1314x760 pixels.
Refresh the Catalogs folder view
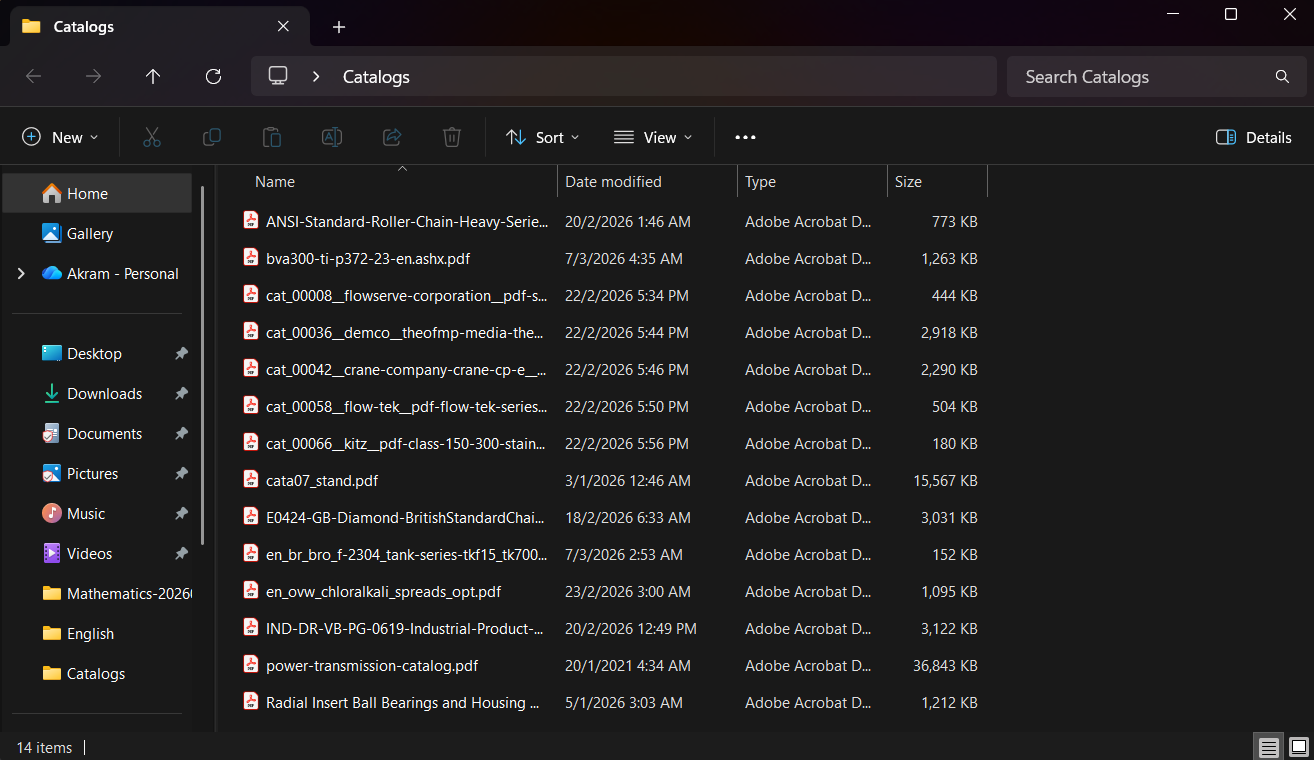[213, 76]
